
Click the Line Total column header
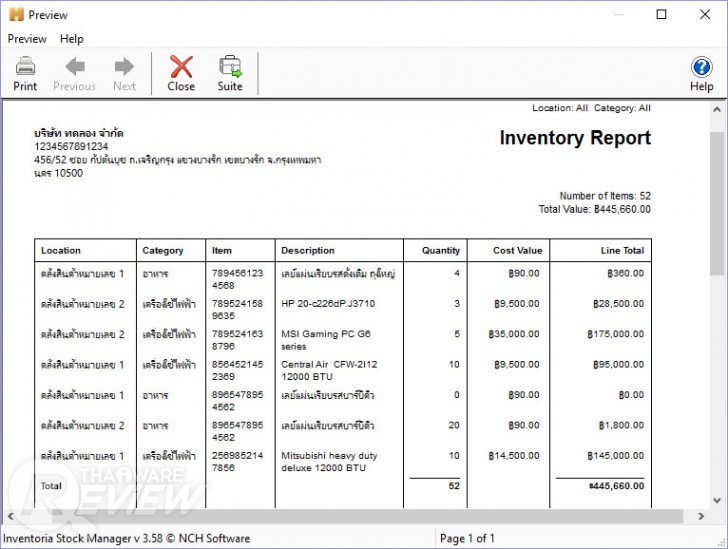(x=622, y=250)
